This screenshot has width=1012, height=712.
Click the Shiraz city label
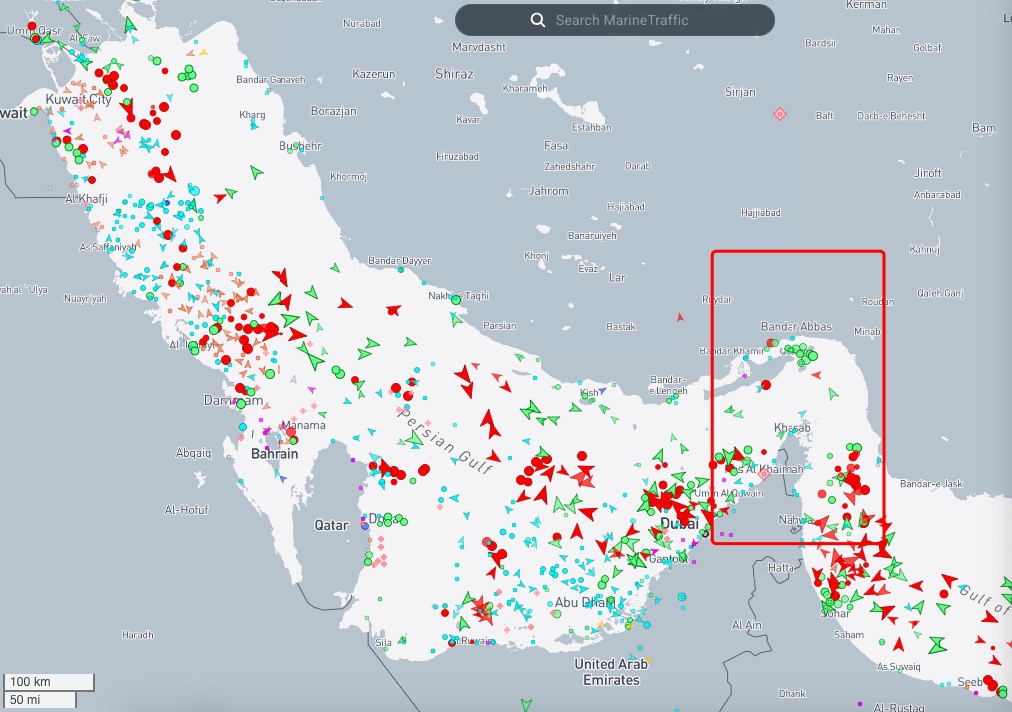(454, 73)
